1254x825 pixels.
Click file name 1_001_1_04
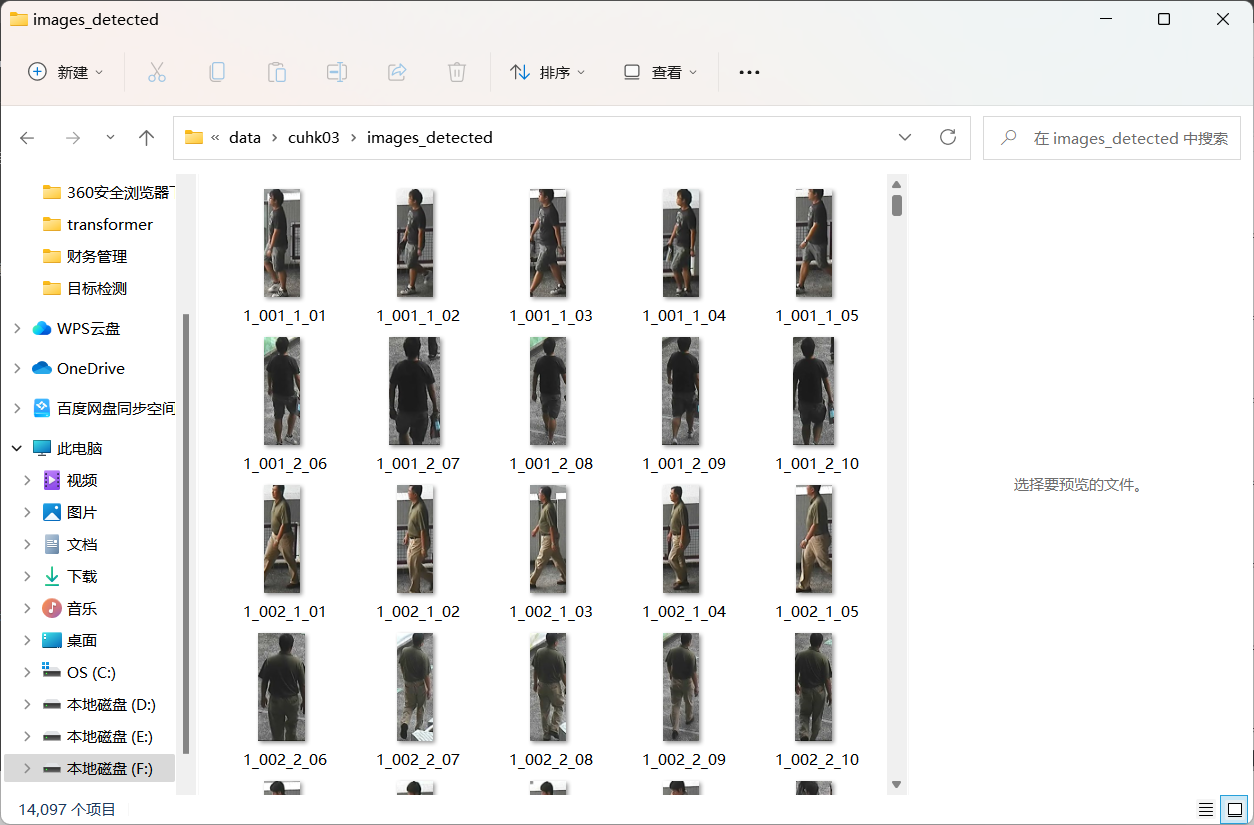(684, 315)
